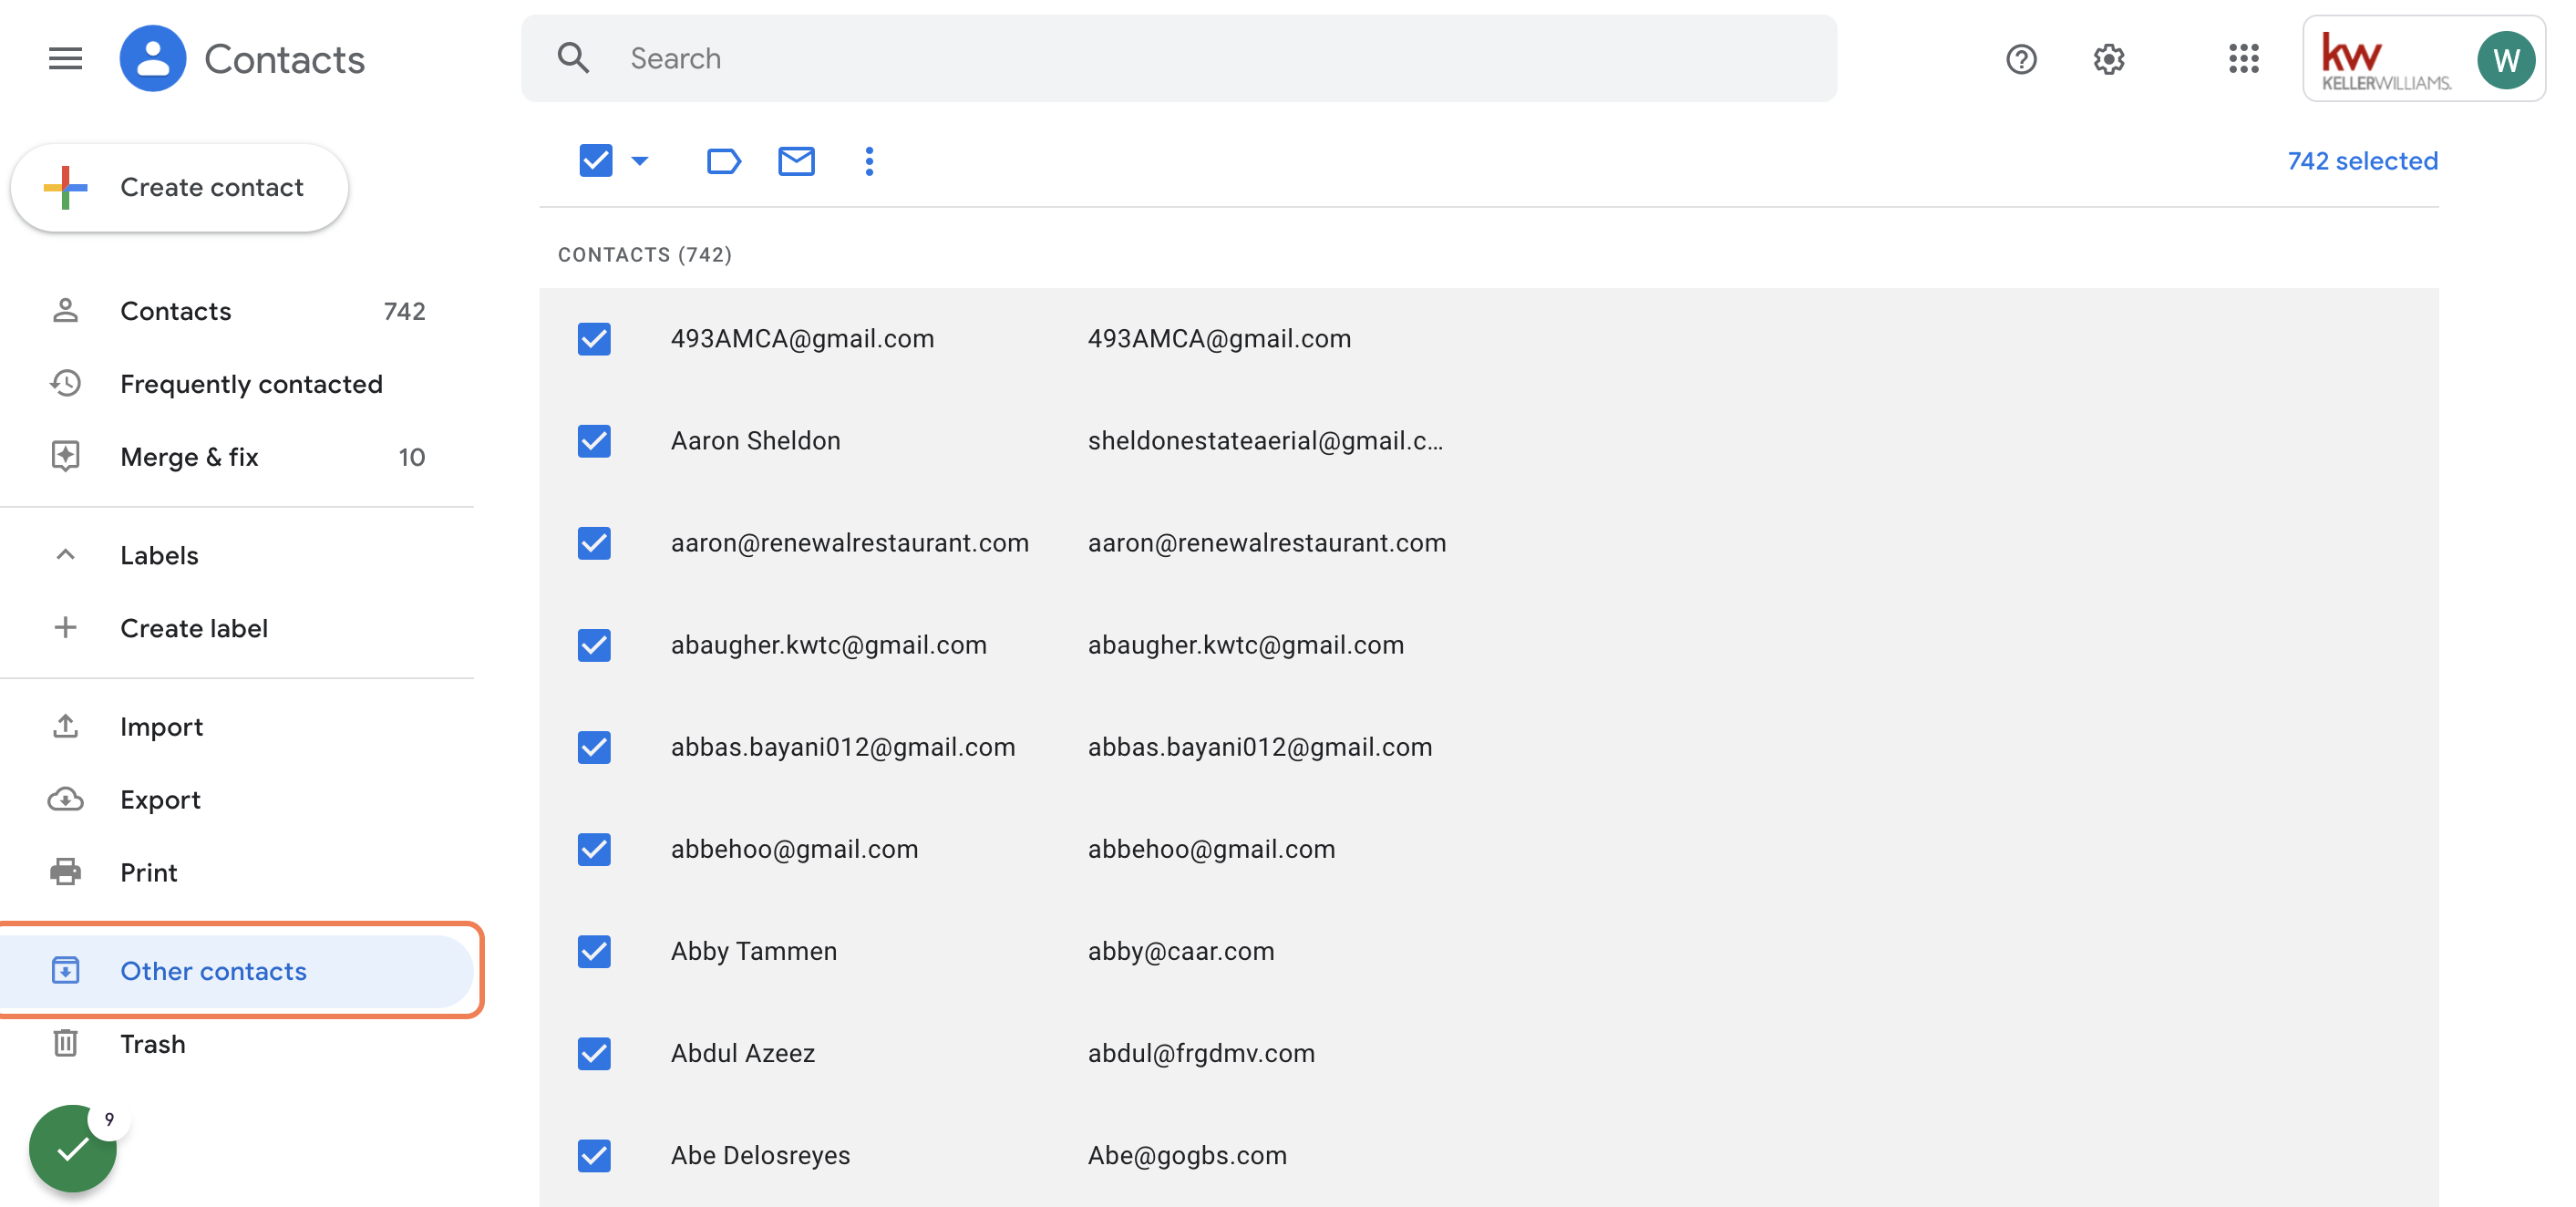This screenshot has width=2576, height=1207.
Task: Click the Print option
Action: click(x=237, y=873)
